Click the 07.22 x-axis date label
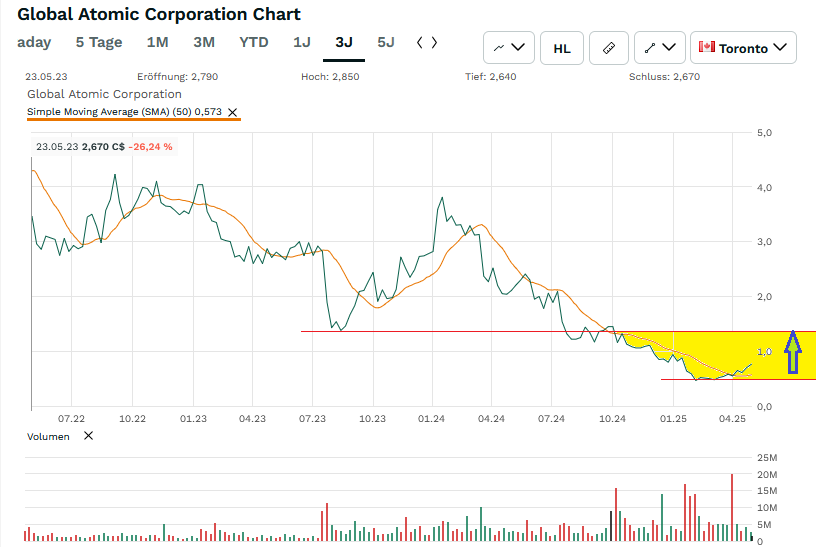 [71, 418]
